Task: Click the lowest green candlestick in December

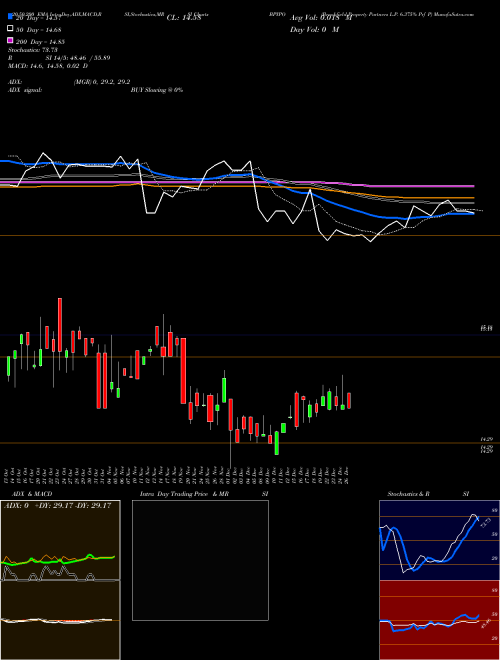Action: 277,443
